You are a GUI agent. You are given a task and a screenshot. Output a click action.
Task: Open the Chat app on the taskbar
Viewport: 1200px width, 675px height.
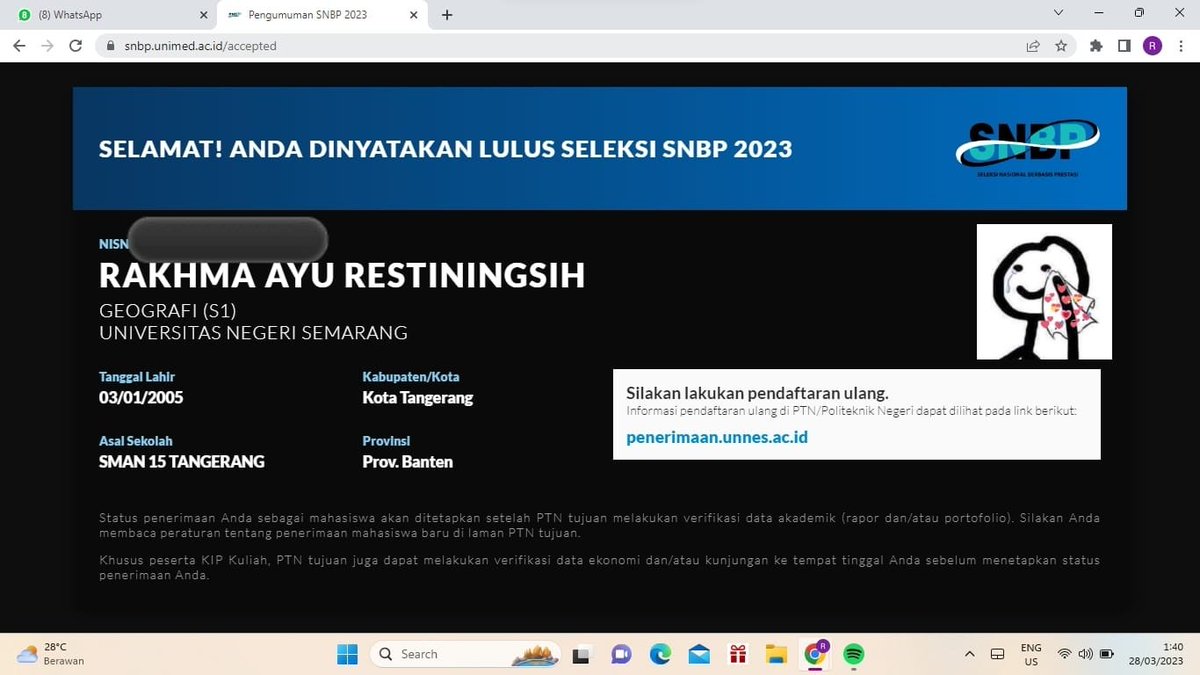(621, 654)
